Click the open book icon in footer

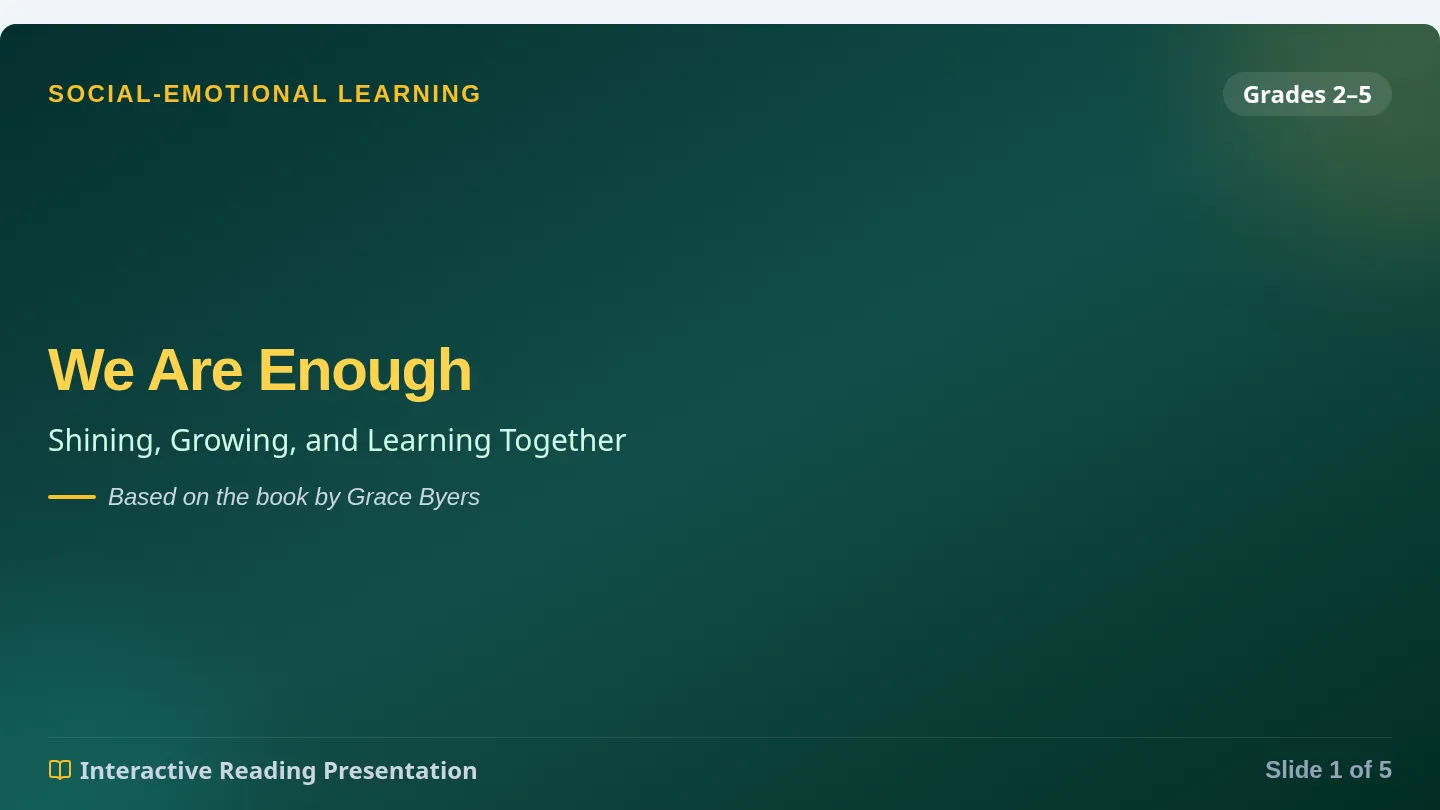60,770
